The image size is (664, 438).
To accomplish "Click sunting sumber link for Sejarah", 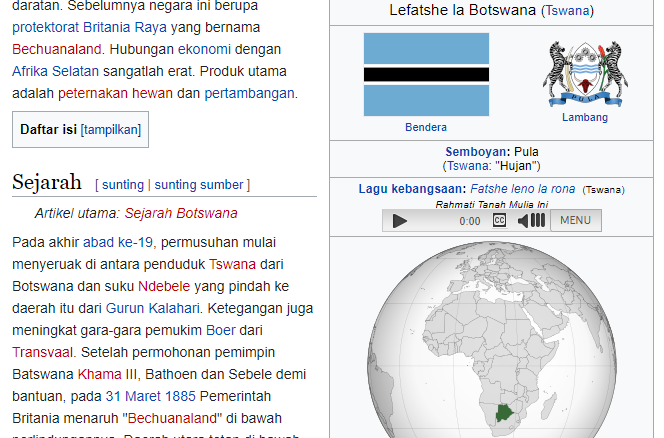I will click(x=199, y=185).
